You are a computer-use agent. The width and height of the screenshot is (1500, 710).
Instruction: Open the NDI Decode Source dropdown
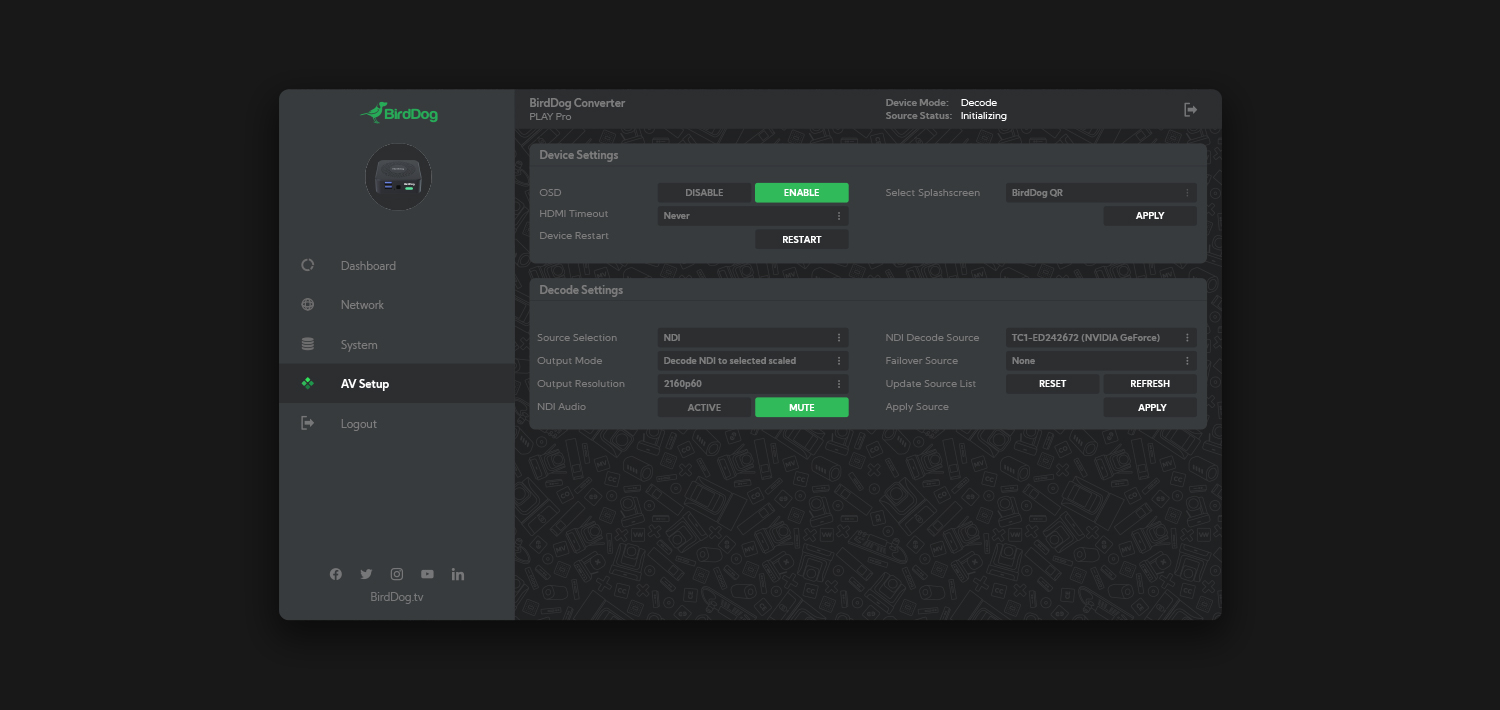[x=1100, y=338]
